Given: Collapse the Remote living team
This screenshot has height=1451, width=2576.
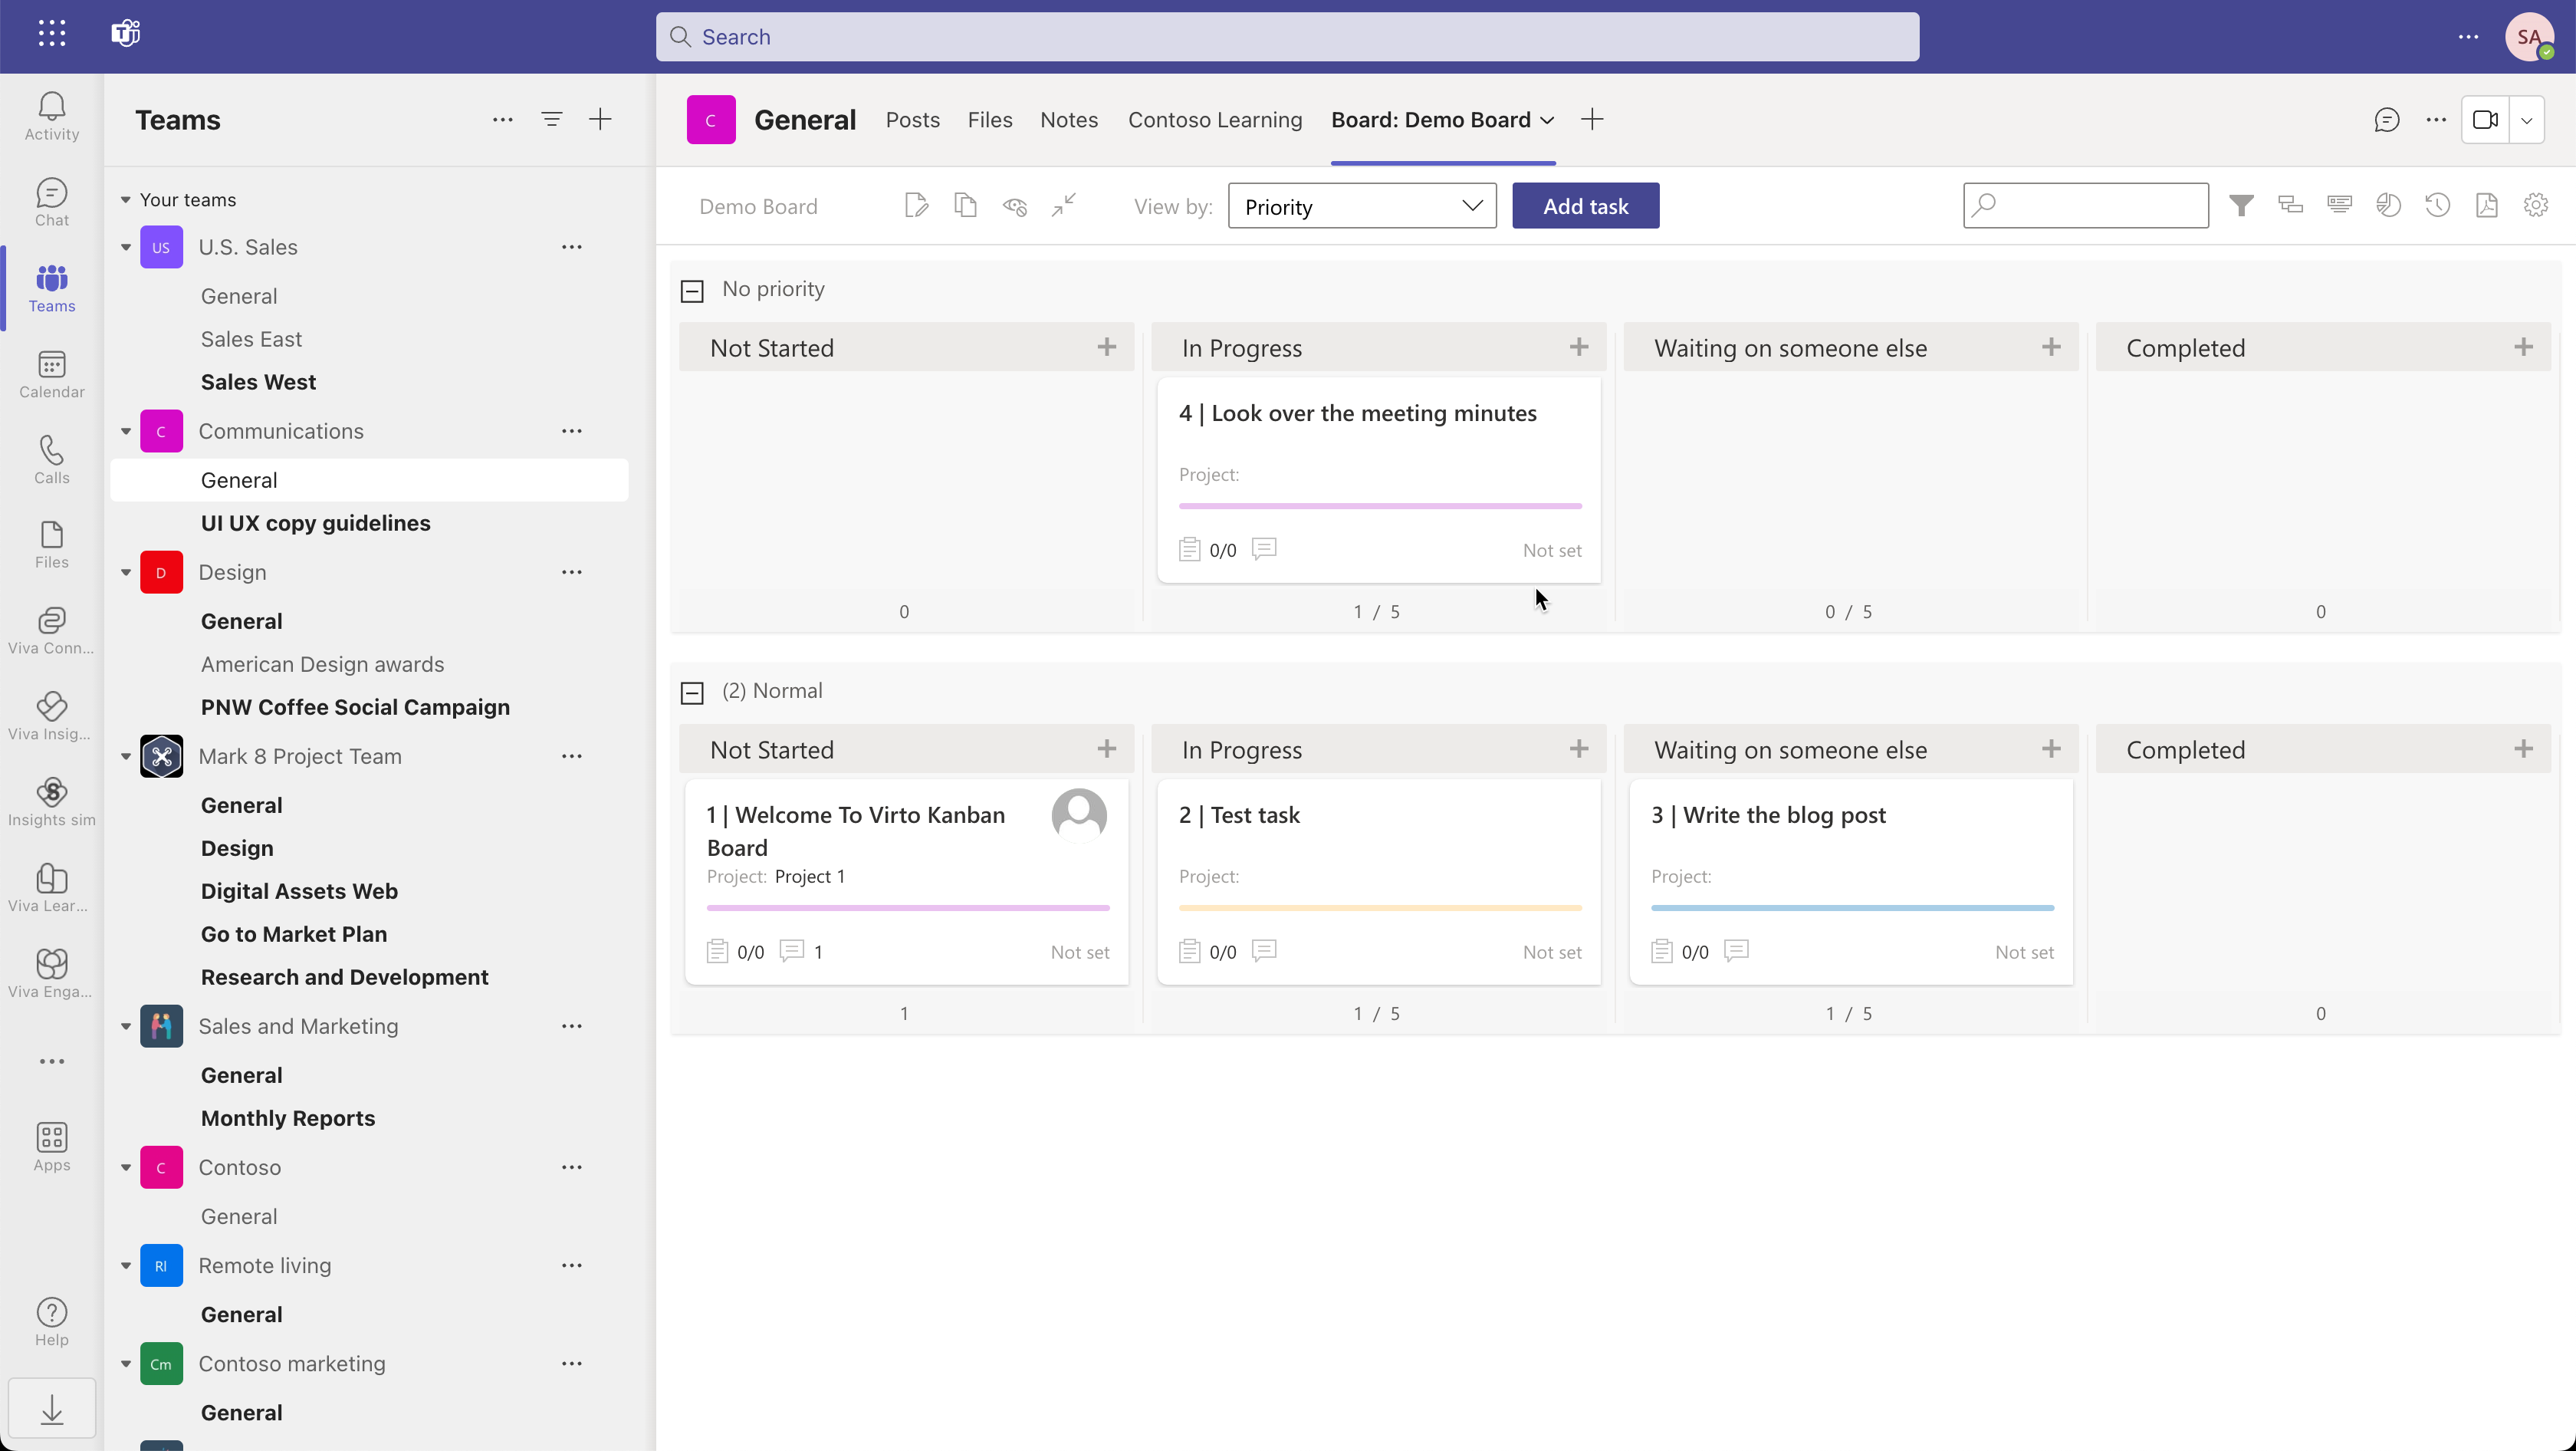Looking at the screenshot, I should [x=126, y=1265].
